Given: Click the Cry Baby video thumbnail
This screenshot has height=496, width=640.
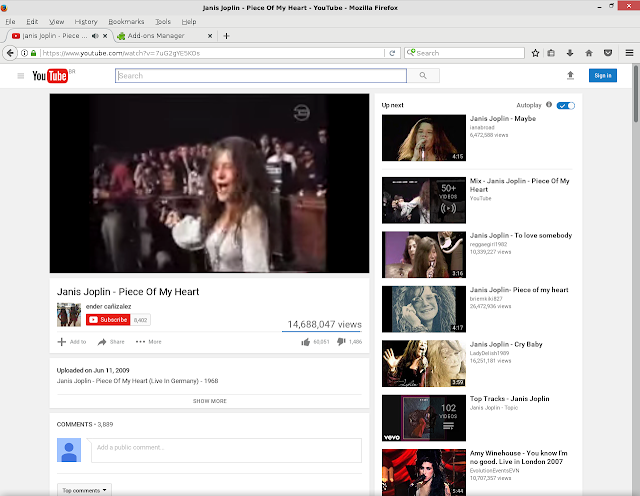Looking at the screenshot, I should click(424, 363).
